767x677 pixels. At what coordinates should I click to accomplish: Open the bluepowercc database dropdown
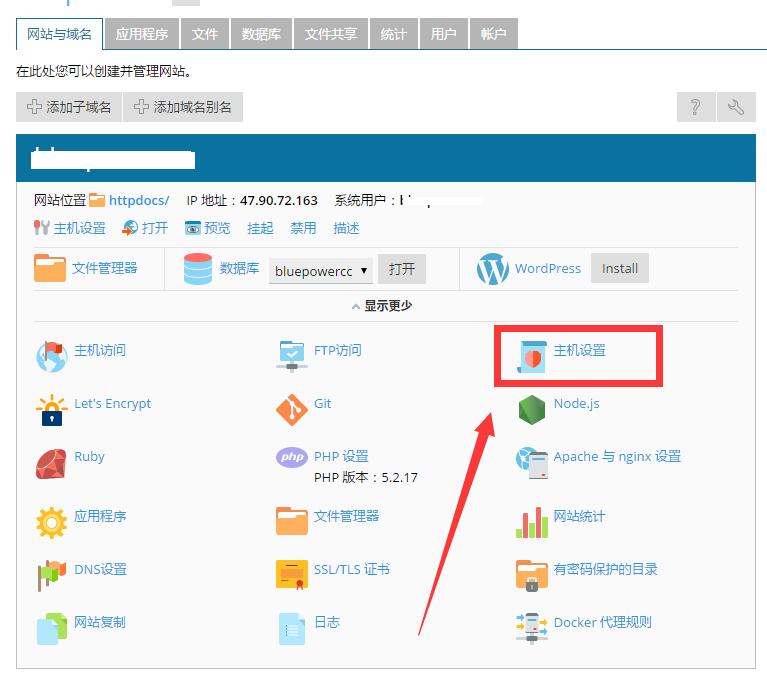pos(321,271)
